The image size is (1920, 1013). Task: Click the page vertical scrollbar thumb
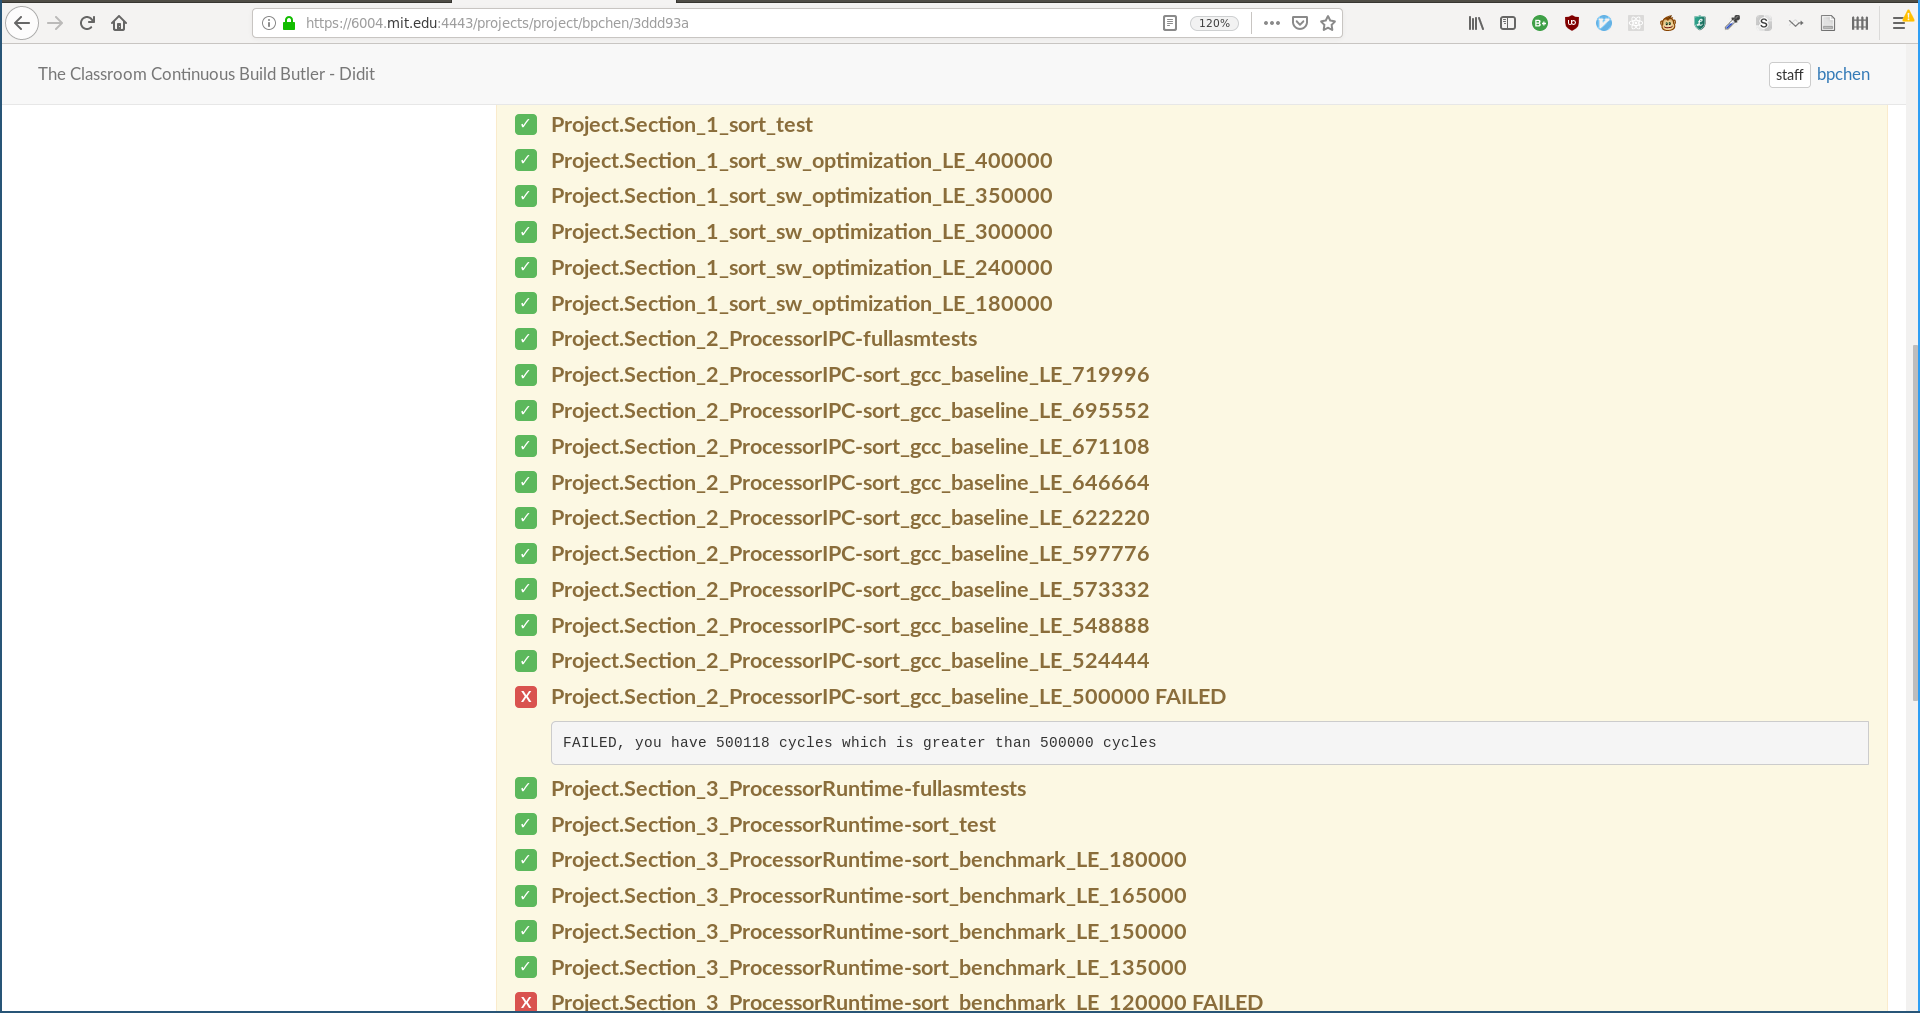1914,520
